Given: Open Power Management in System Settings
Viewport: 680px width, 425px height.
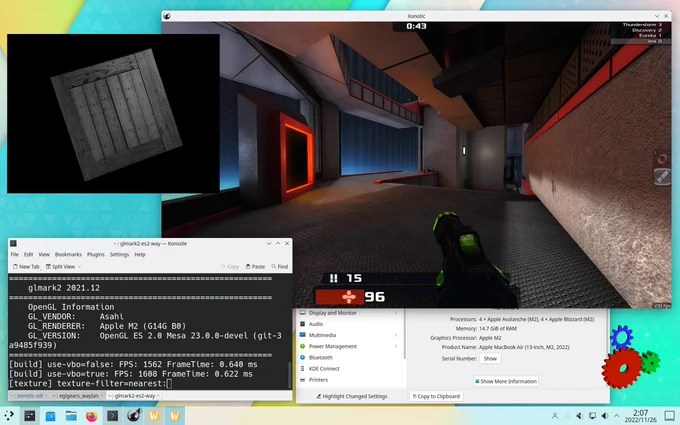Looking at the screenshot, I should [x=350, y=347].
